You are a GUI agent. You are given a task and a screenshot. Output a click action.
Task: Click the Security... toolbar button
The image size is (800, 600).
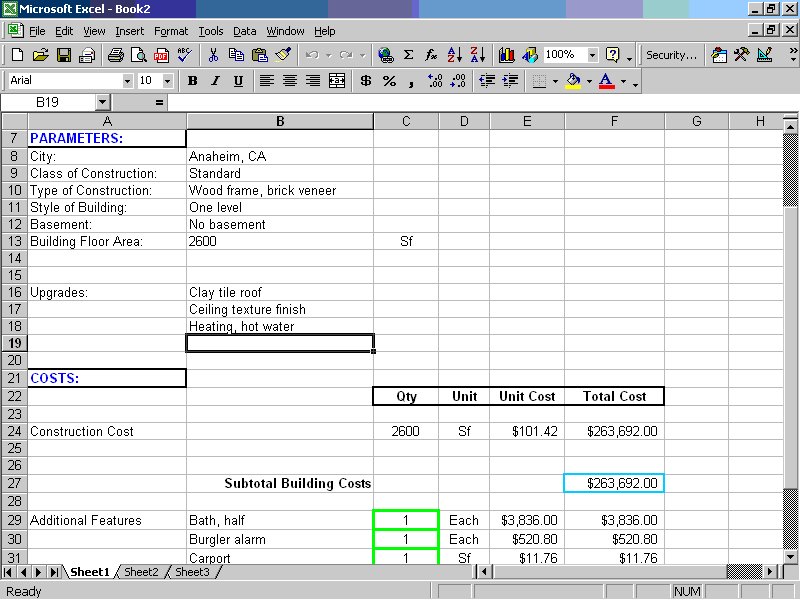pos(671,55)
